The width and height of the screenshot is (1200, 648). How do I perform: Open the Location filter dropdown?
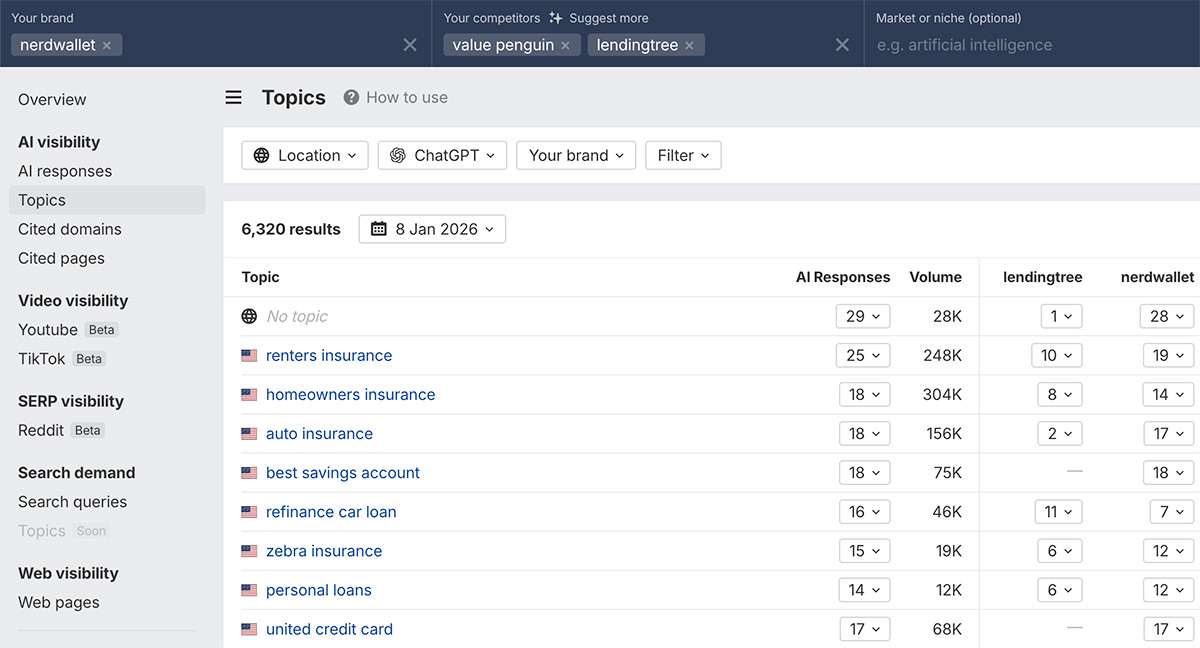[305, 155]
